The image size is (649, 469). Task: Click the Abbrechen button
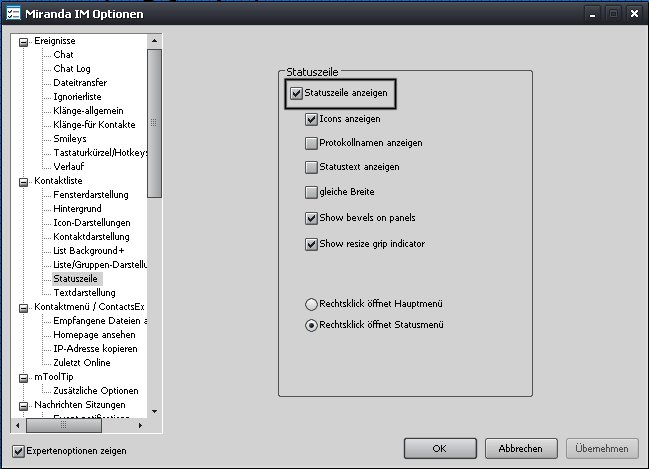point(521,448)
